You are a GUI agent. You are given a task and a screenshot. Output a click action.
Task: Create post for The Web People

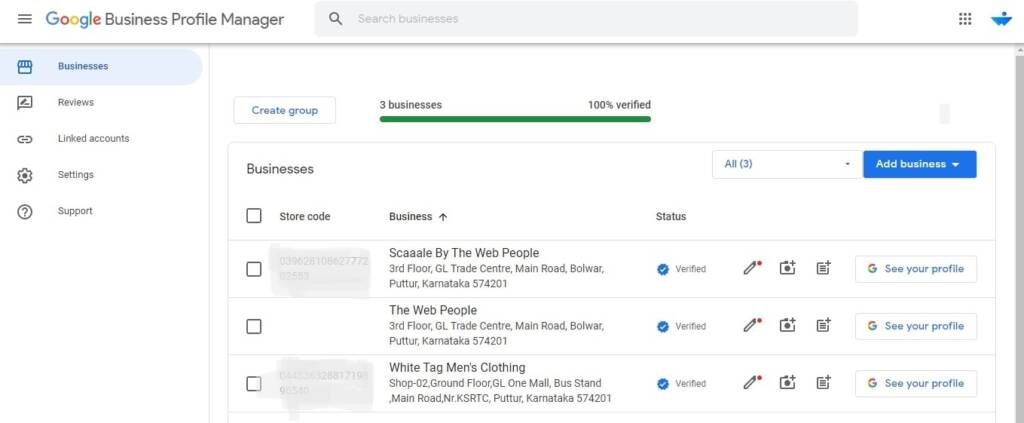[824, 326]
